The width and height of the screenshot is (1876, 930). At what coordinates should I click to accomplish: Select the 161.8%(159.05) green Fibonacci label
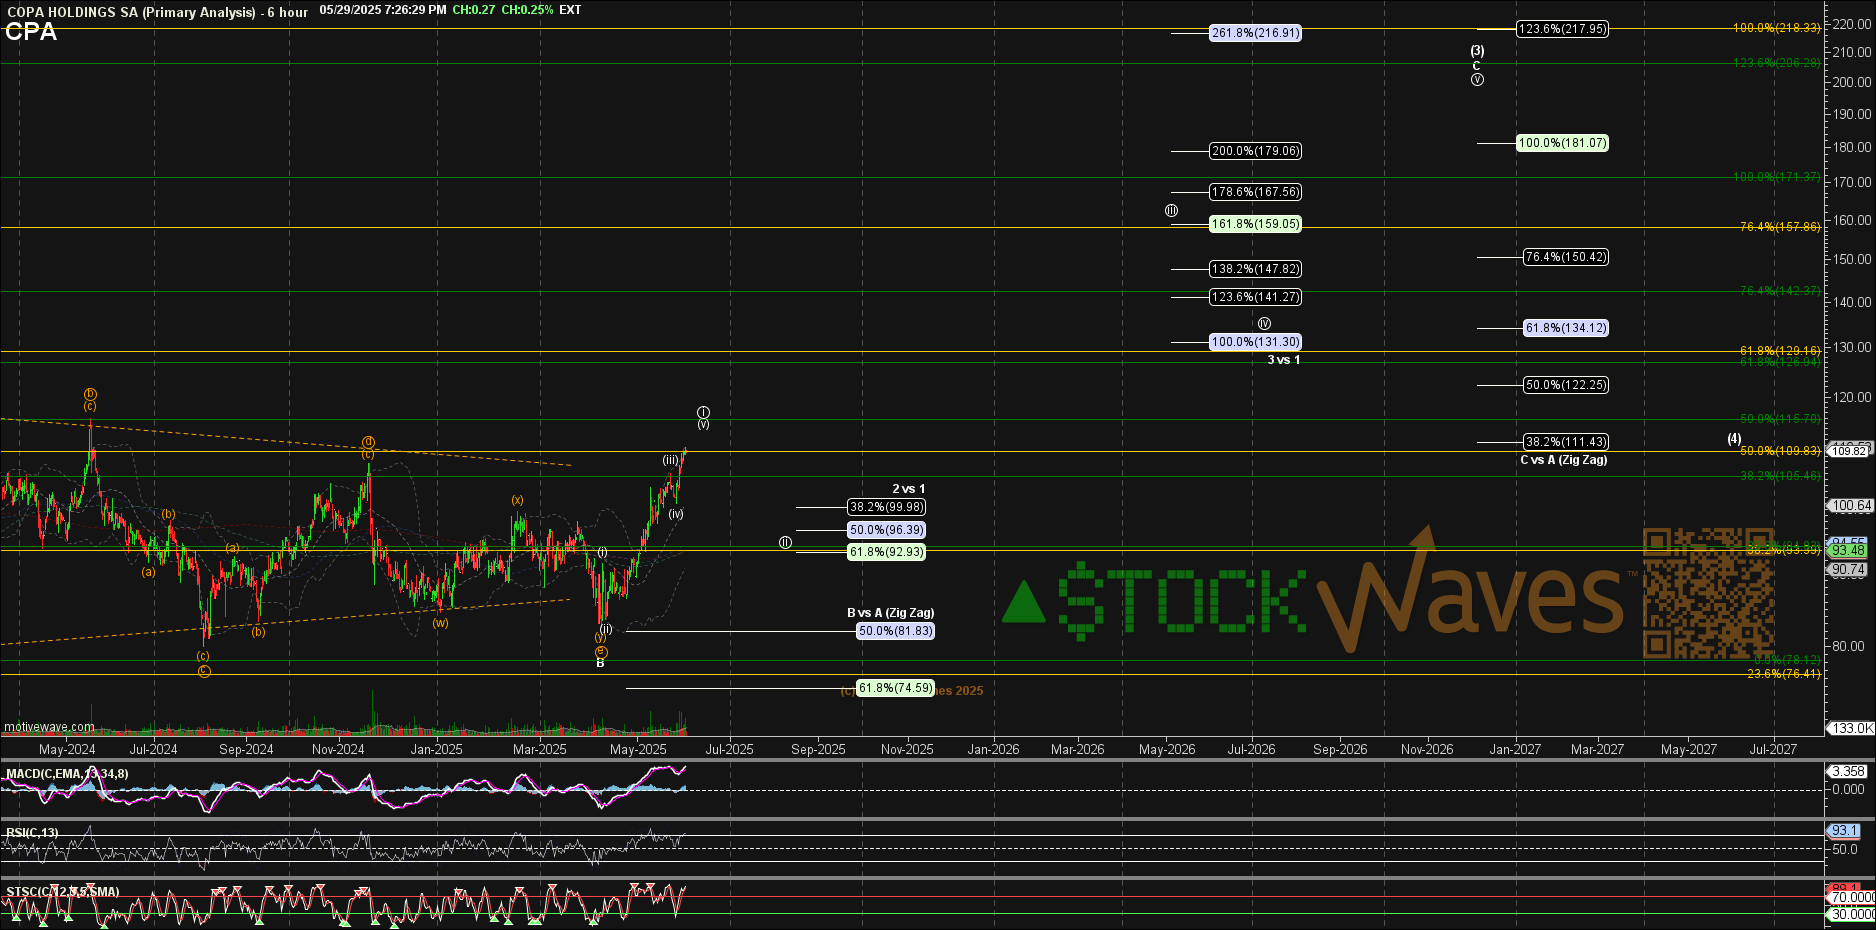tap(1255, 224)
